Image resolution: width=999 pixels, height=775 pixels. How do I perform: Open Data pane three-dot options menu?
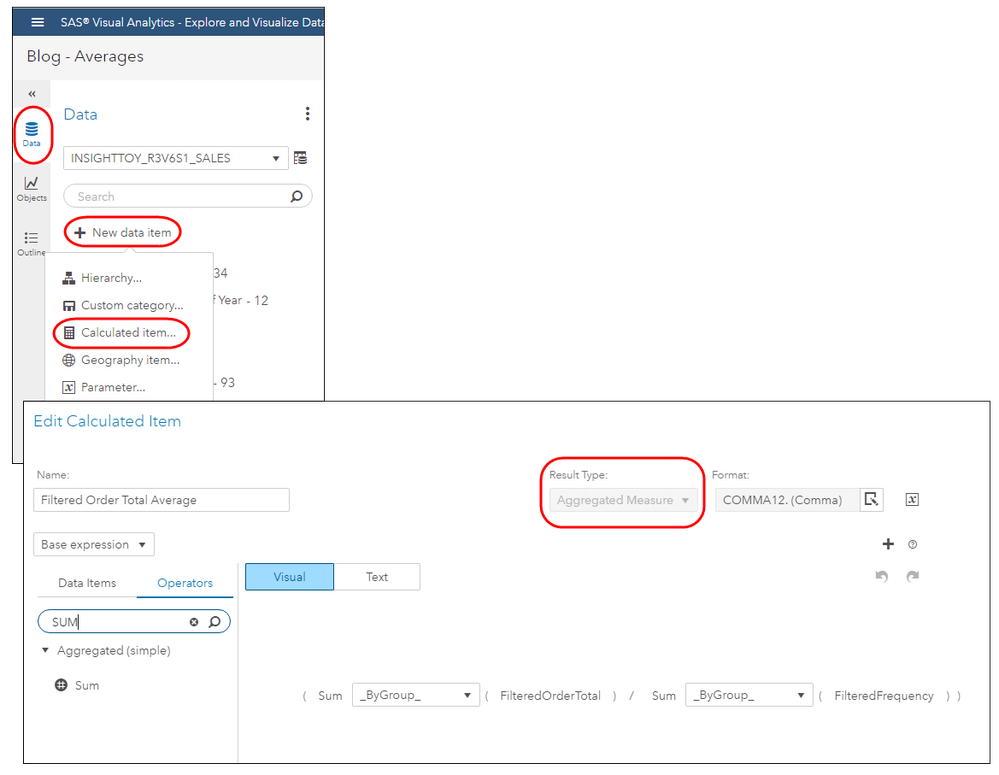(308, 114)
